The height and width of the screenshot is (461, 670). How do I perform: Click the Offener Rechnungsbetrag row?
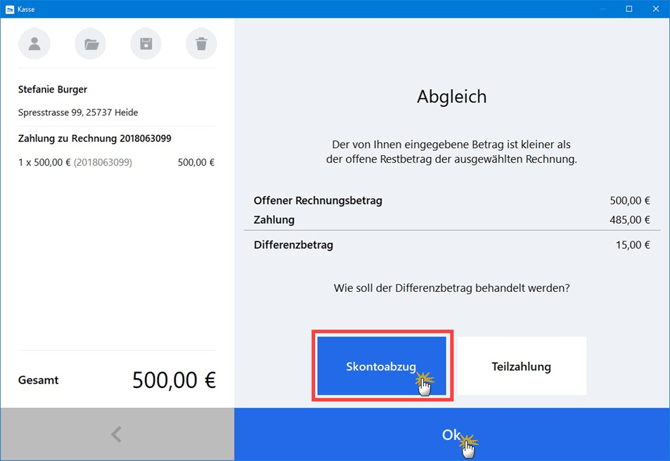pyautogui.click(x=451, y=201)
